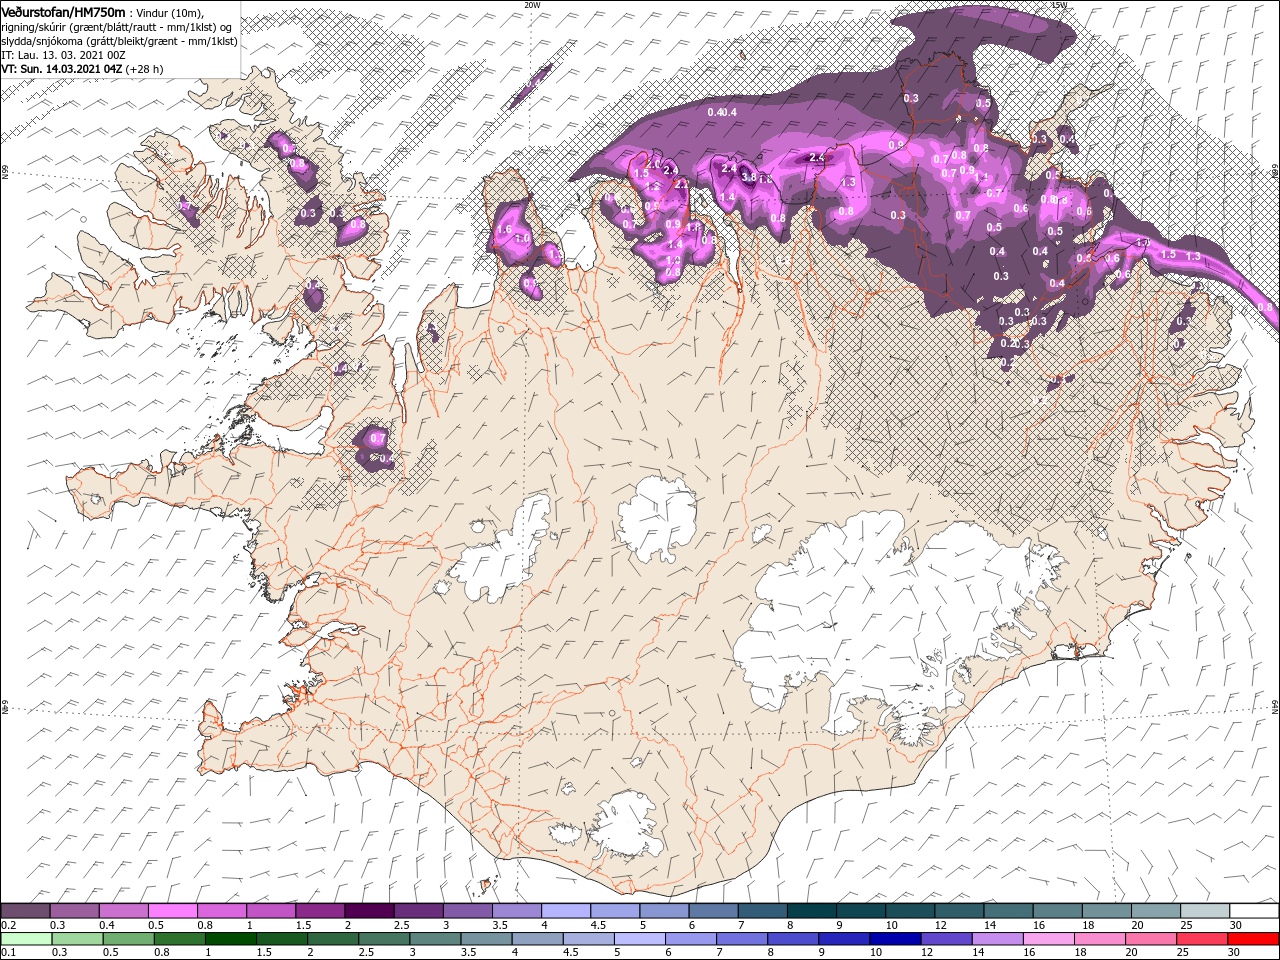The height and width of the screenshot is (960, 1280).
Task: Click the dark teal snow swatch at 8
Action: 811,911
